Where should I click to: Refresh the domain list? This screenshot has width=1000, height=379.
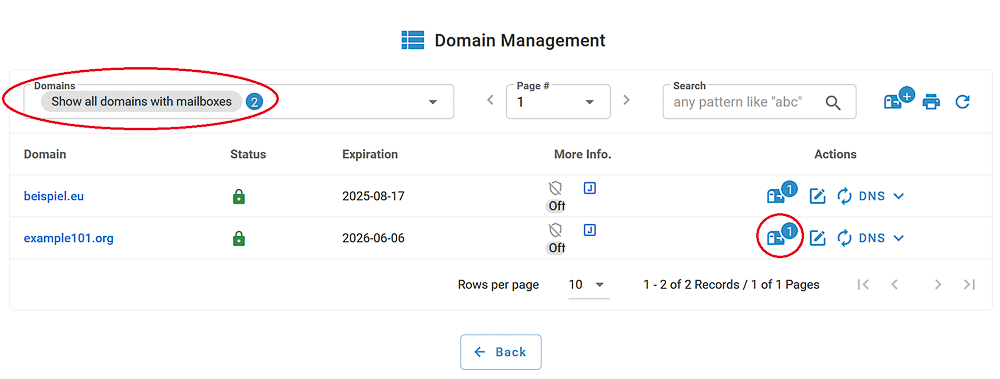[962, 101]
